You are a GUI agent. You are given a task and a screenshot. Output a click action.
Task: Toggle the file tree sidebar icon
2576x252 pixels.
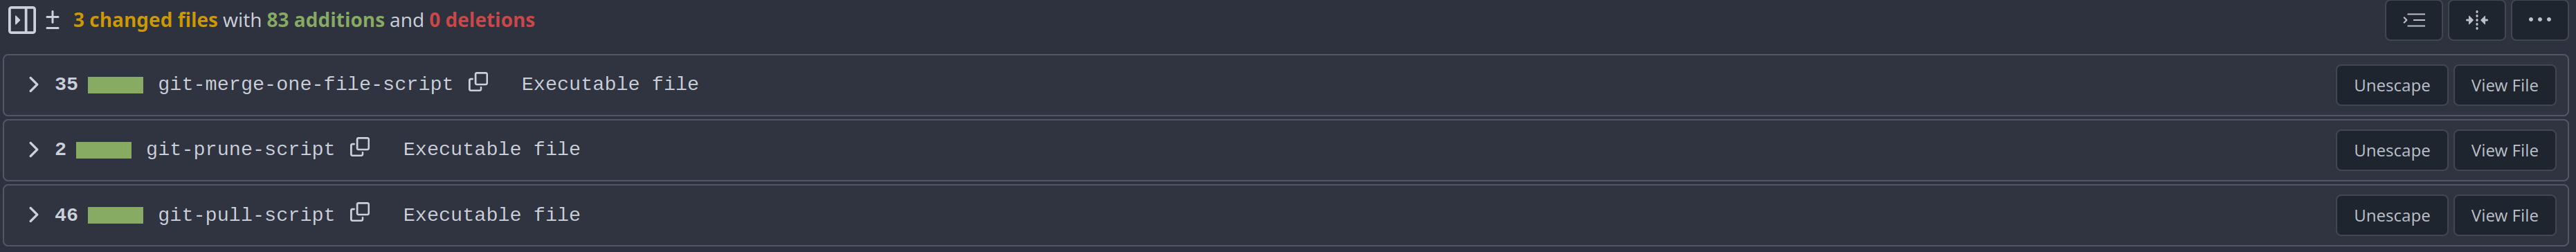pos(22,20)
